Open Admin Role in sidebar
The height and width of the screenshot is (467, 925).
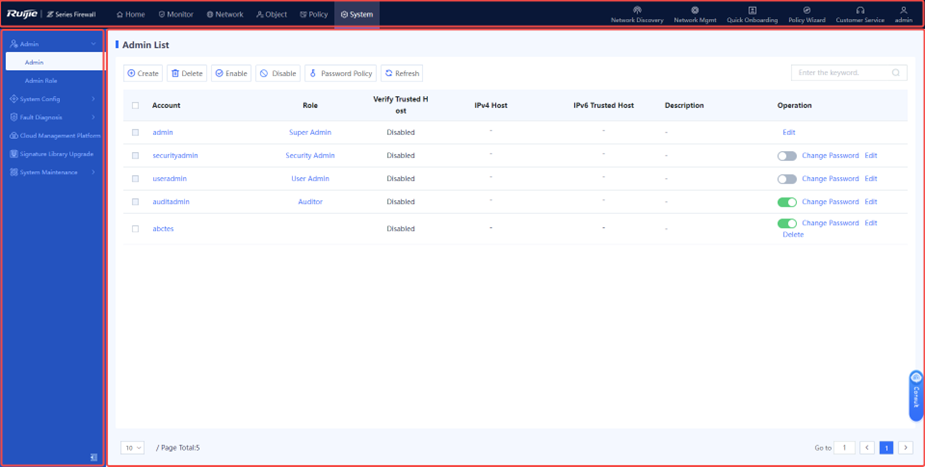[x=41, y=81]
